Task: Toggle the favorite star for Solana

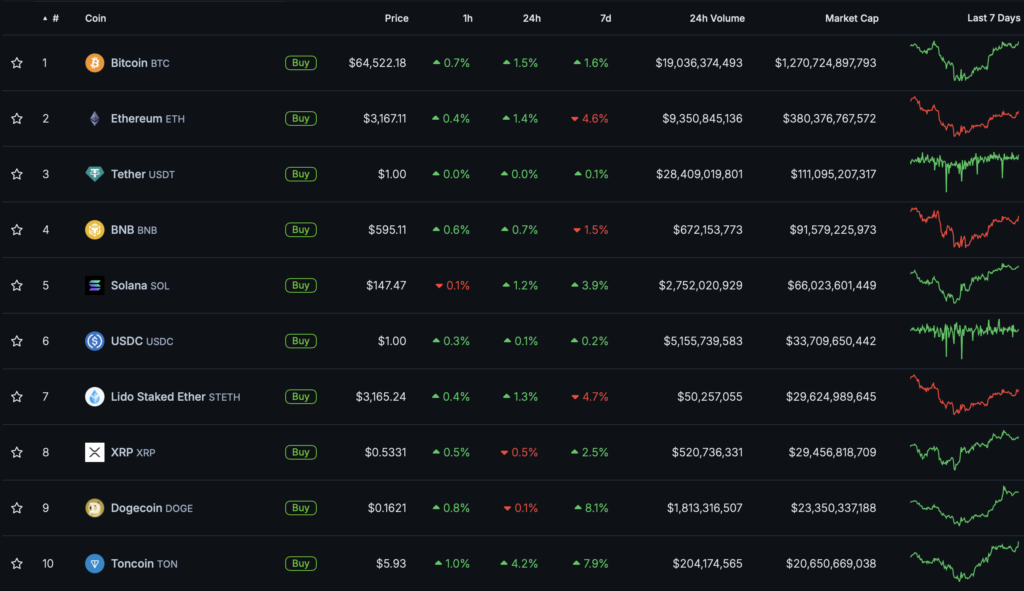Action: coord(17,285)
